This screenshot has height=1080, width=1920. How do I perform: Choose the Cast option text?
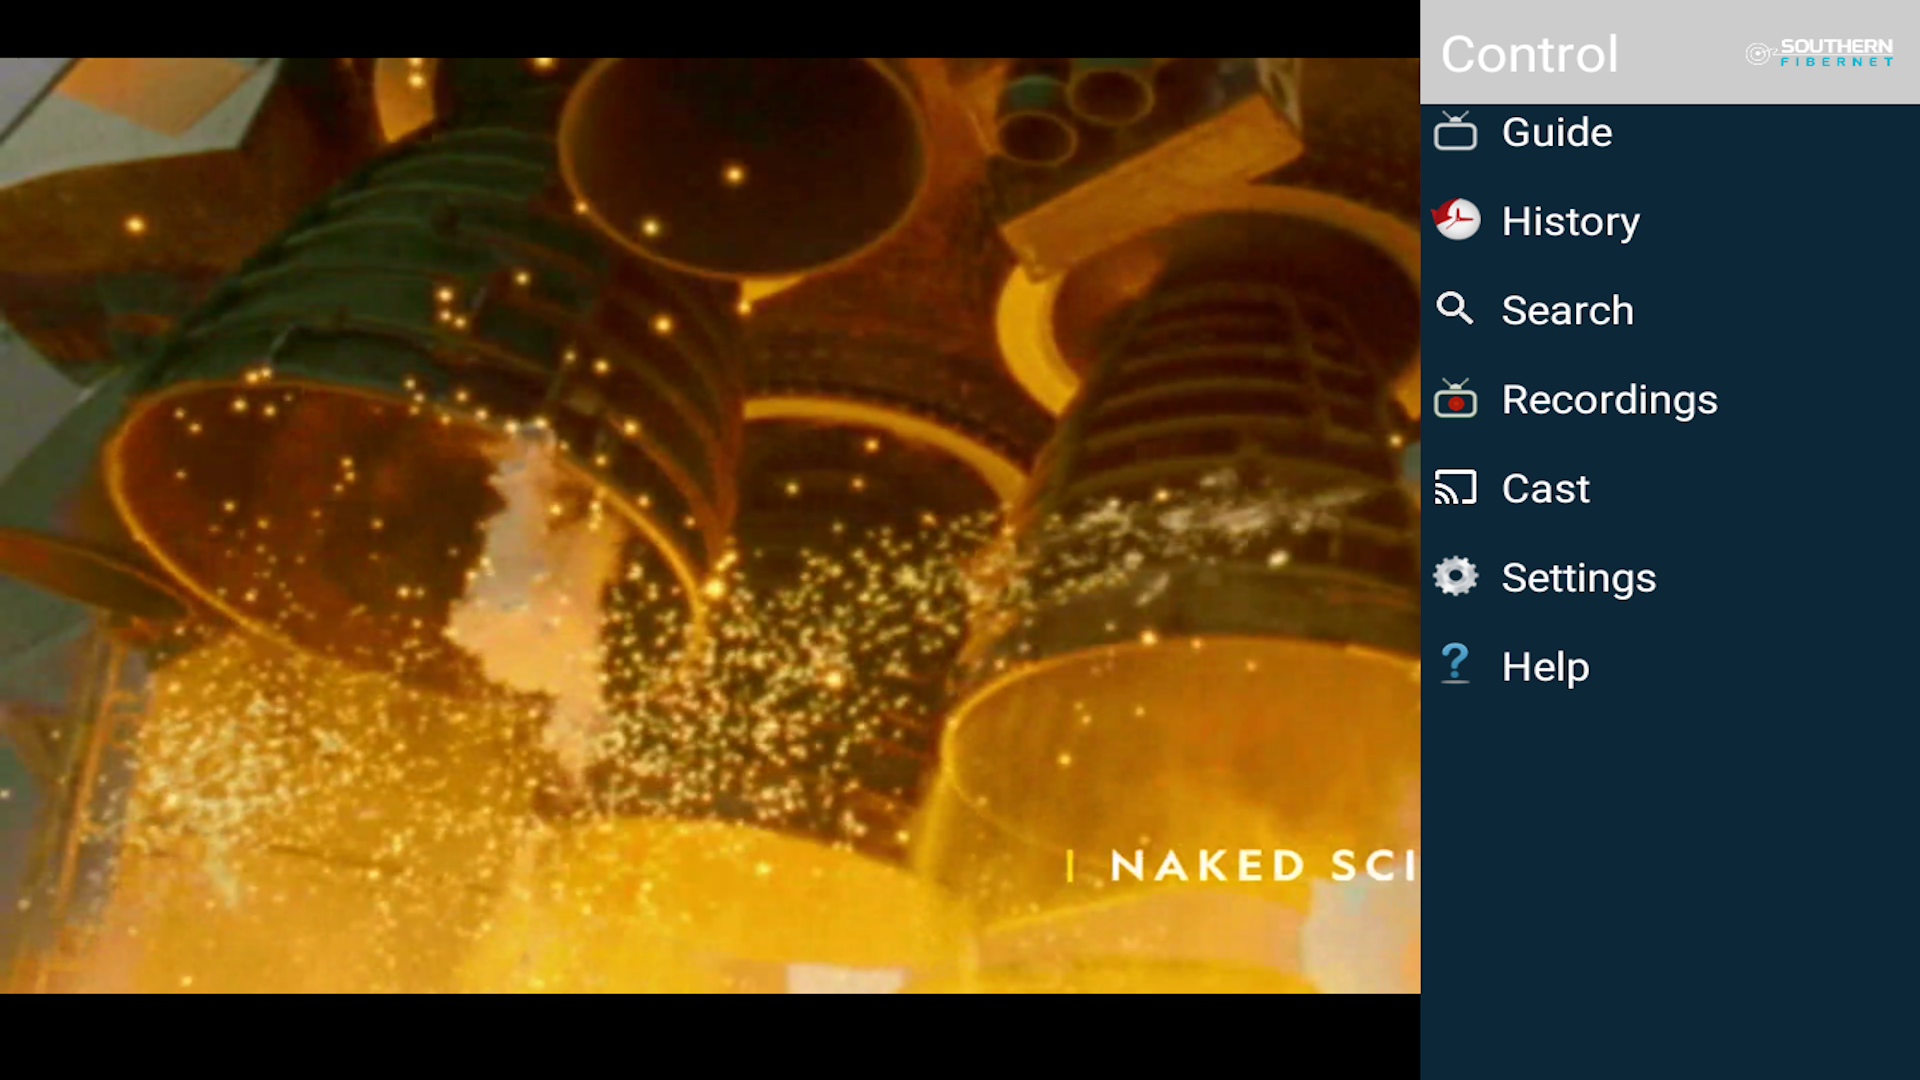pos(1545,488)
